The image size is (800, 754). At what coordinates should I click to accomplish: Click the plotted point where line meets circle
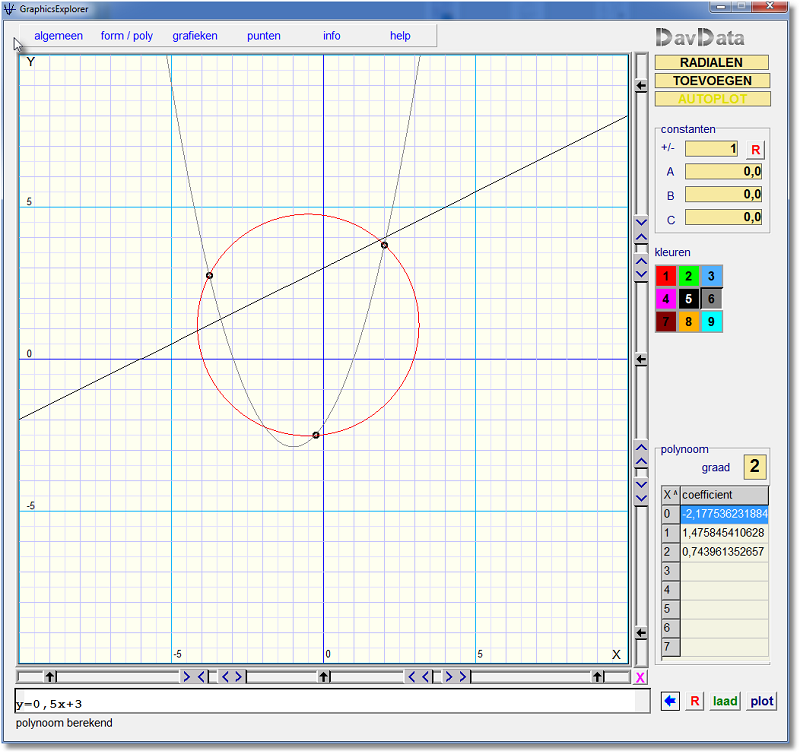[385, 245]
